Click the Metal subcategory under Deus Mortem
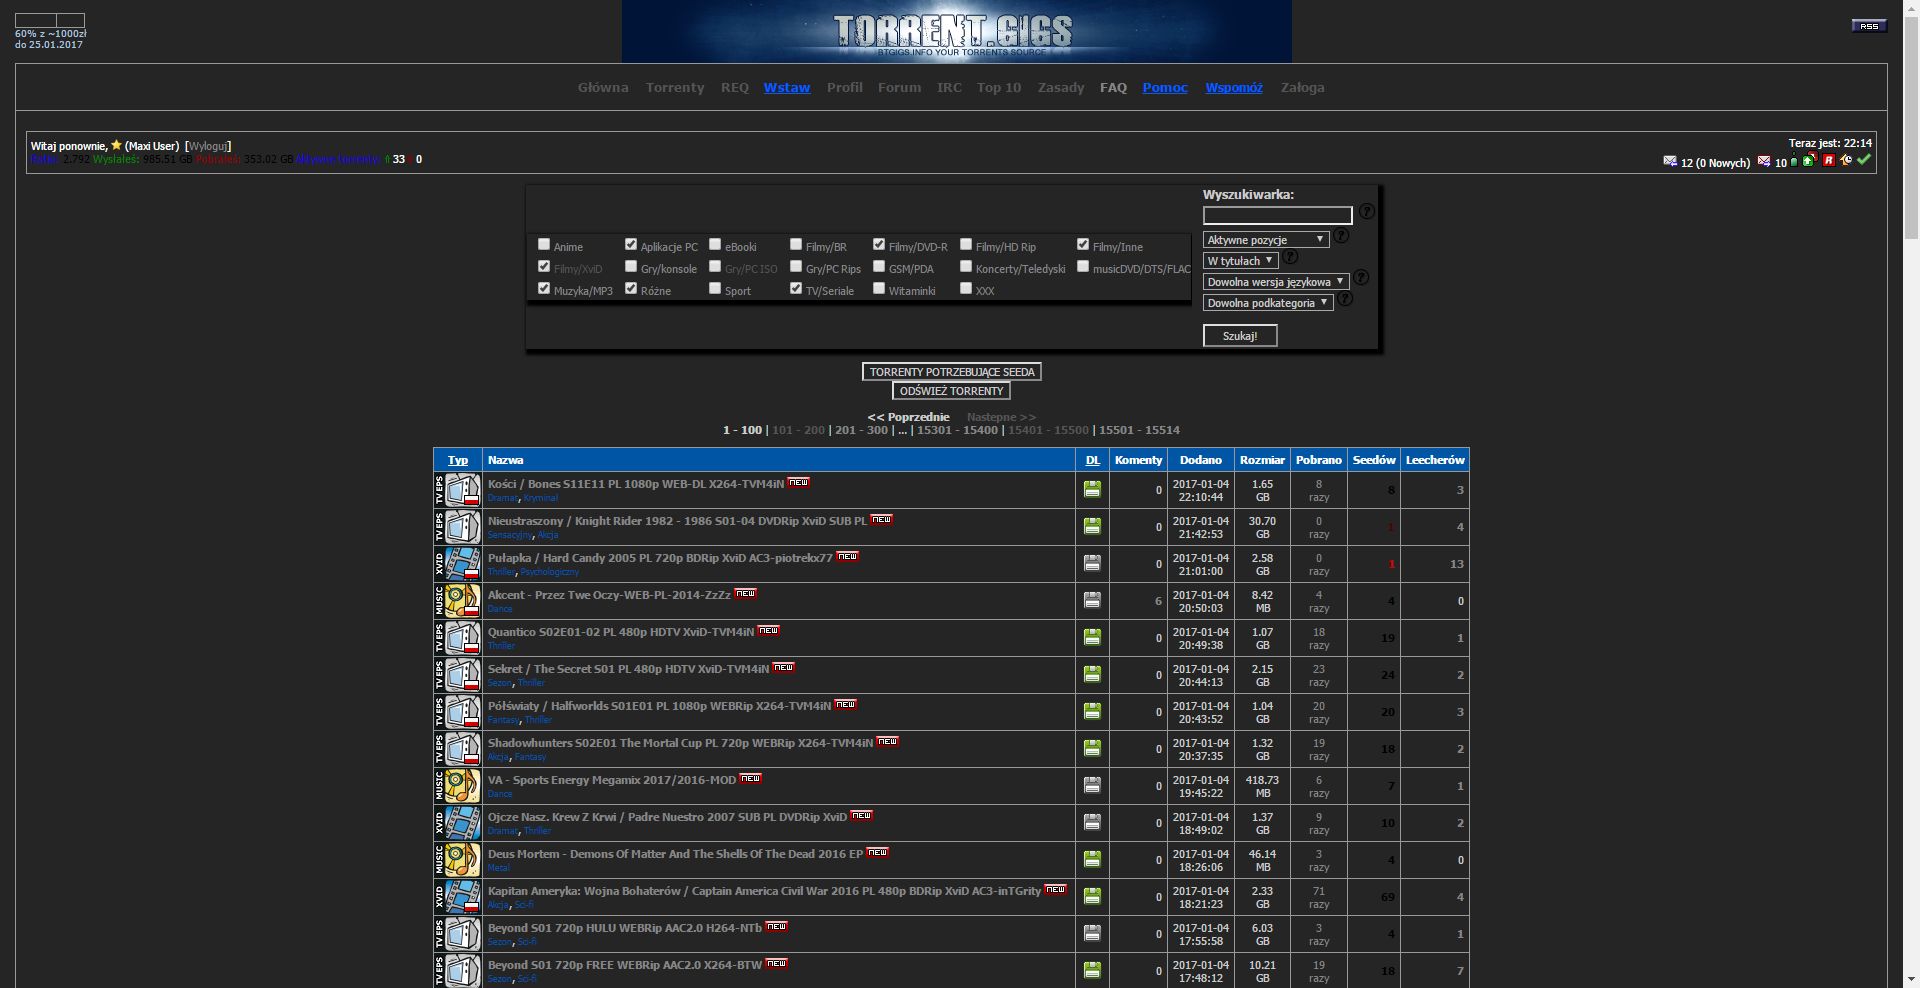 pyautogui.click(x=499, y=868)
